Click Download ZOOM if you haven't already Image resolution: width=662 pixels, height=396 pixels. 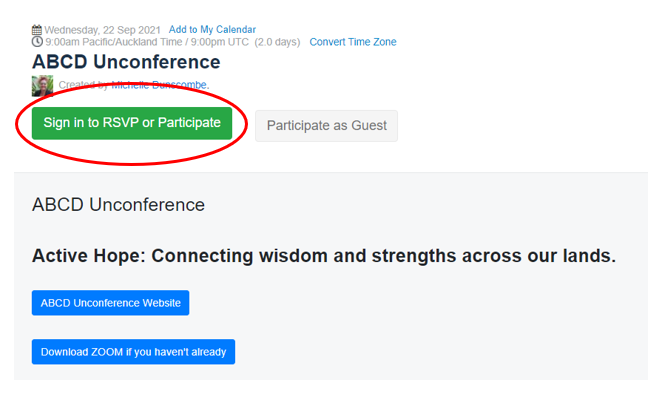tap(133, 352)
